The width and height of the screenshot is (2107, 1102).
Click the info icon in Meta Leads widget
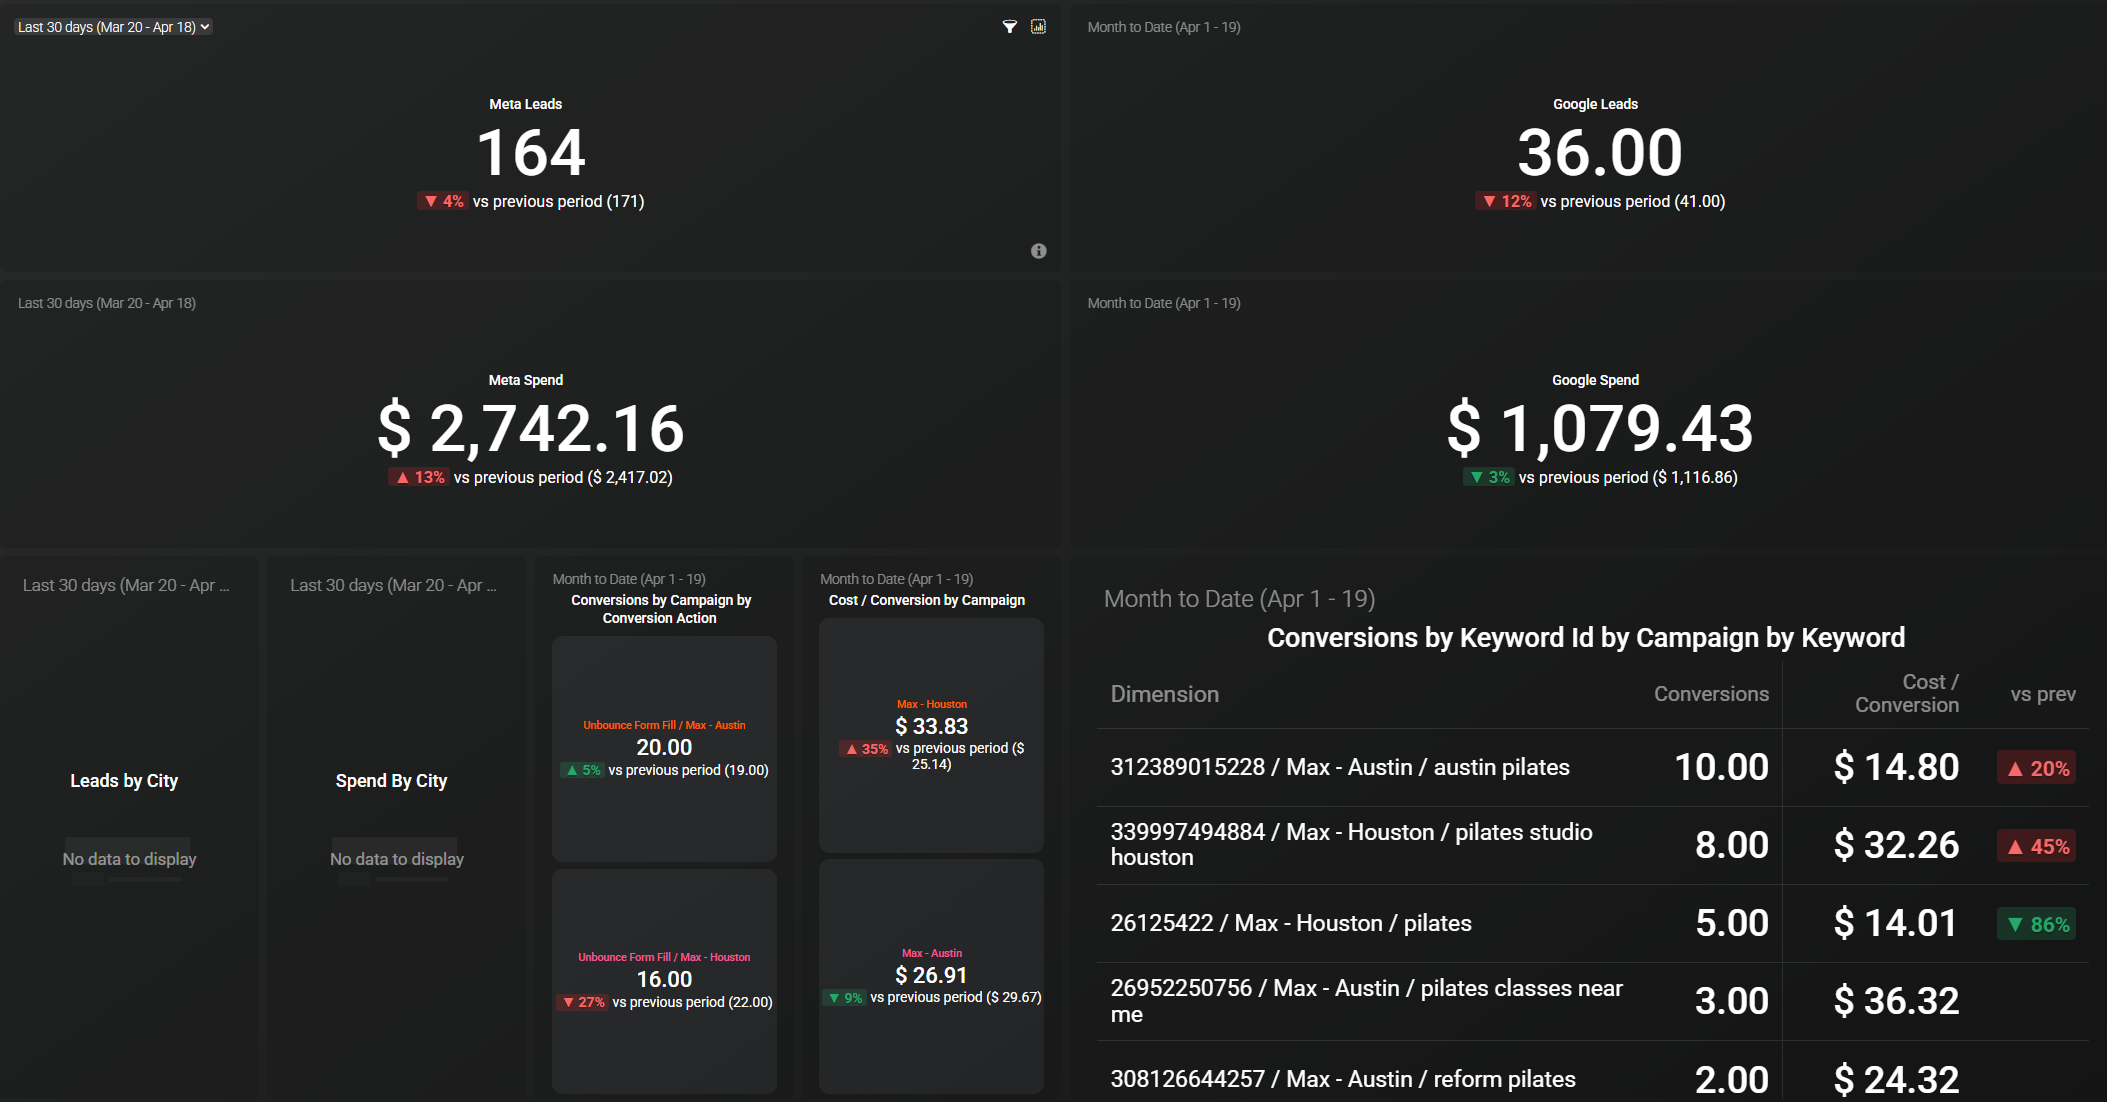(1038, 251)
